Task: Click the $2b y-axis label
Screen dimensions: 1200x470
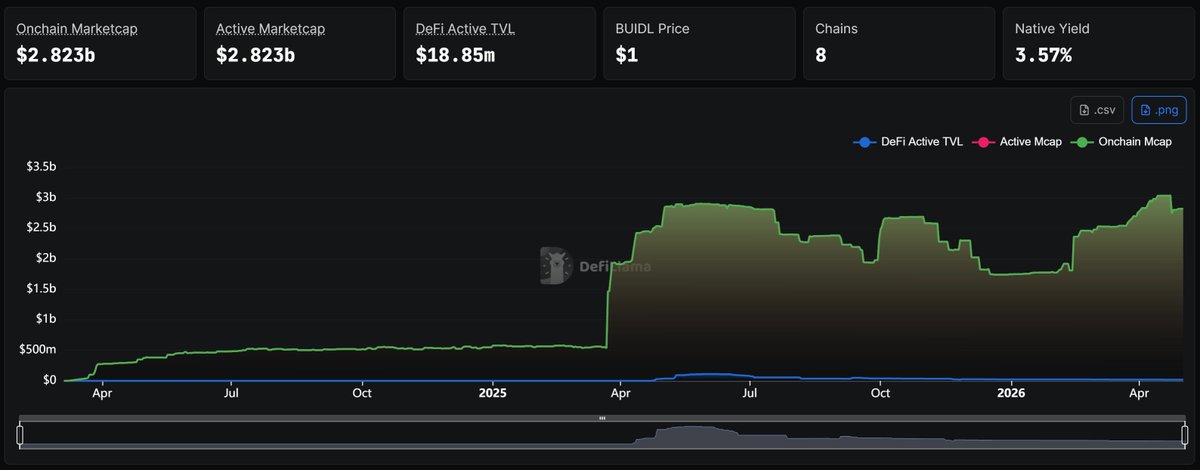Action: [46, 258]
